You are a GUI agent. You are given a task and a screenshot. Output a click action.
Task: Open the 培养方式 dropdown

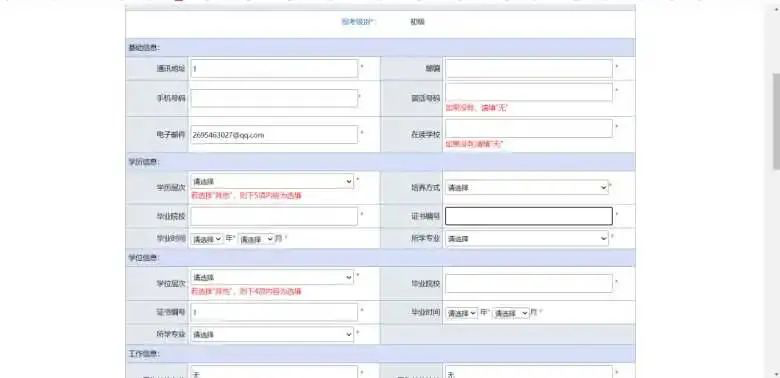tap(527, 188)
